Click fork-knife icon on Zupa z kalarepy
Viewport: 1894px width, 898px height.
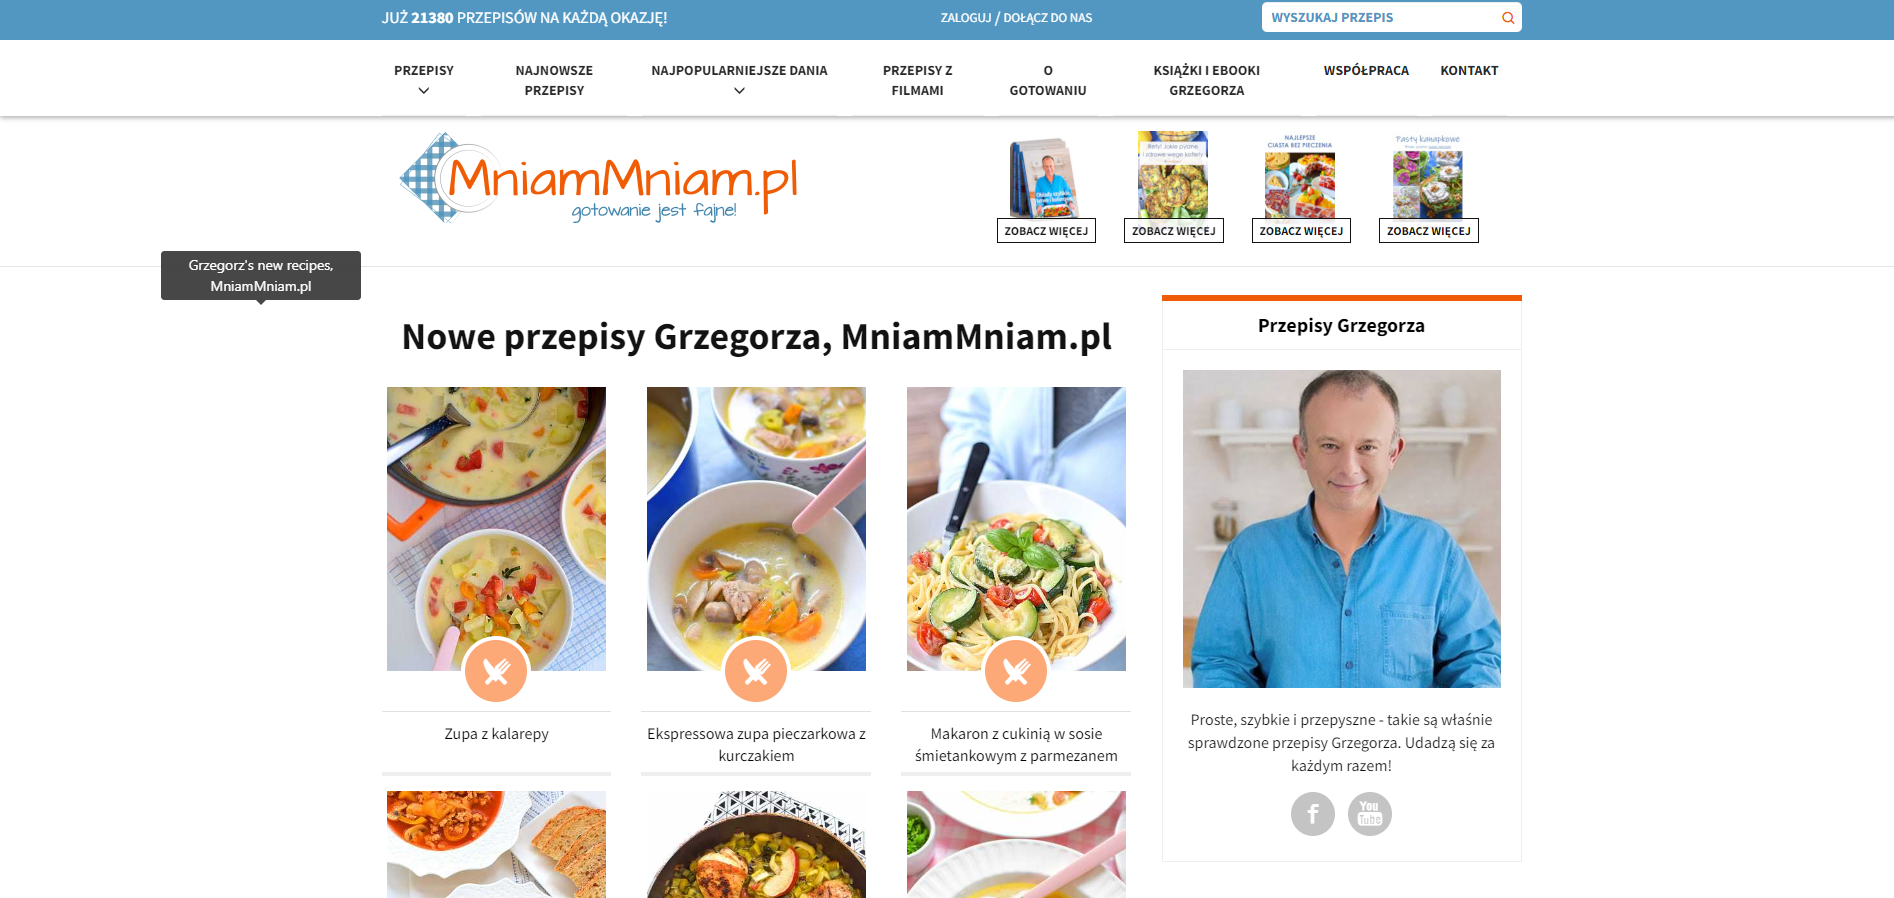(496, 671)
